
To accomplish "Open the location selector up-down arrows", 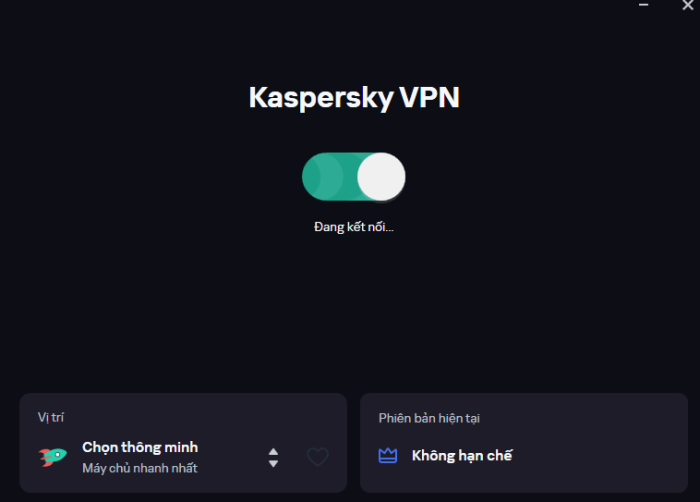I will tap(273, 457).
